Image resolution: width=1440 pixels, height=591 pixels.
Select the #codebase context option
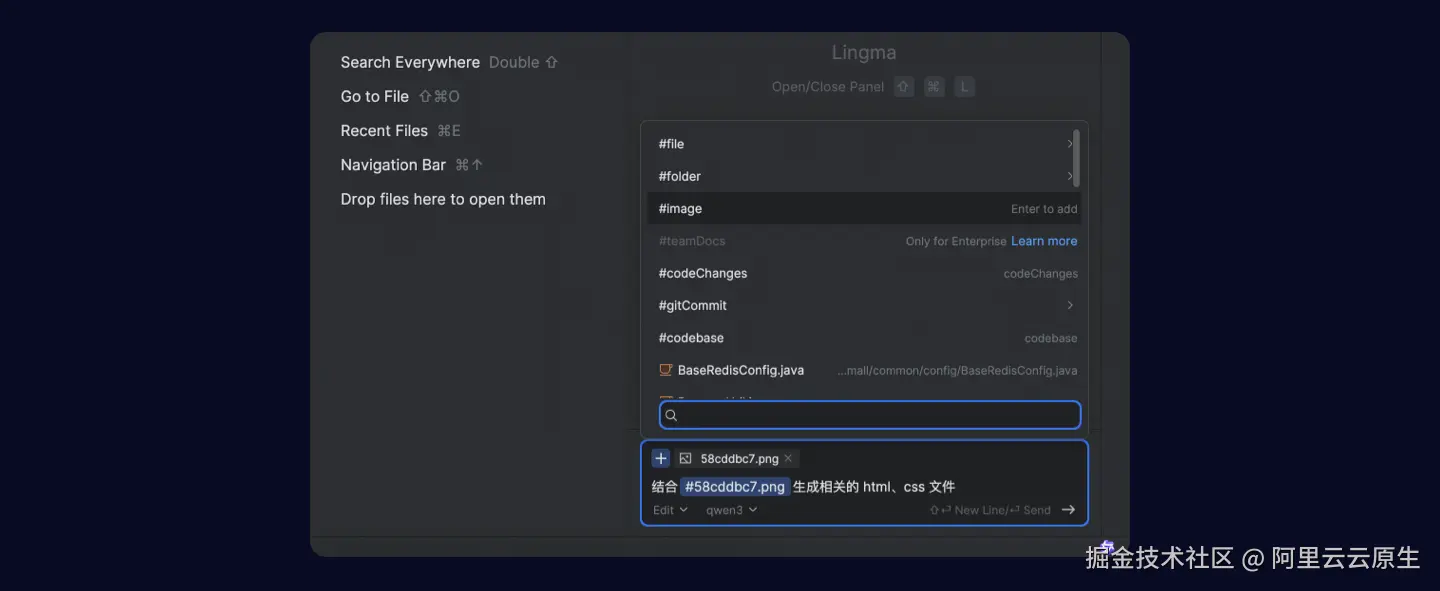[x=862, y=338]
